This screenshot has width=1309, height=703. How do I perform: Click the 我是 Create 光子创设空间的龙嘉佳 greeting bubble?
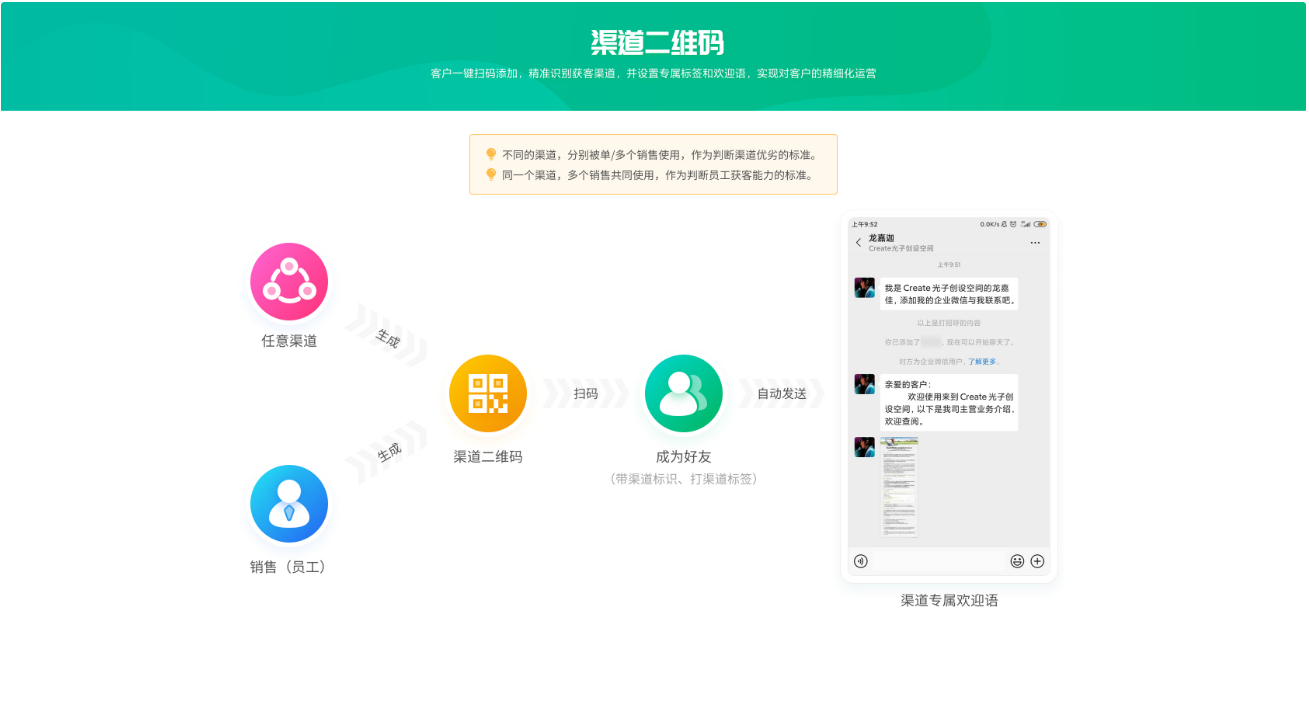tap(949, 294)
